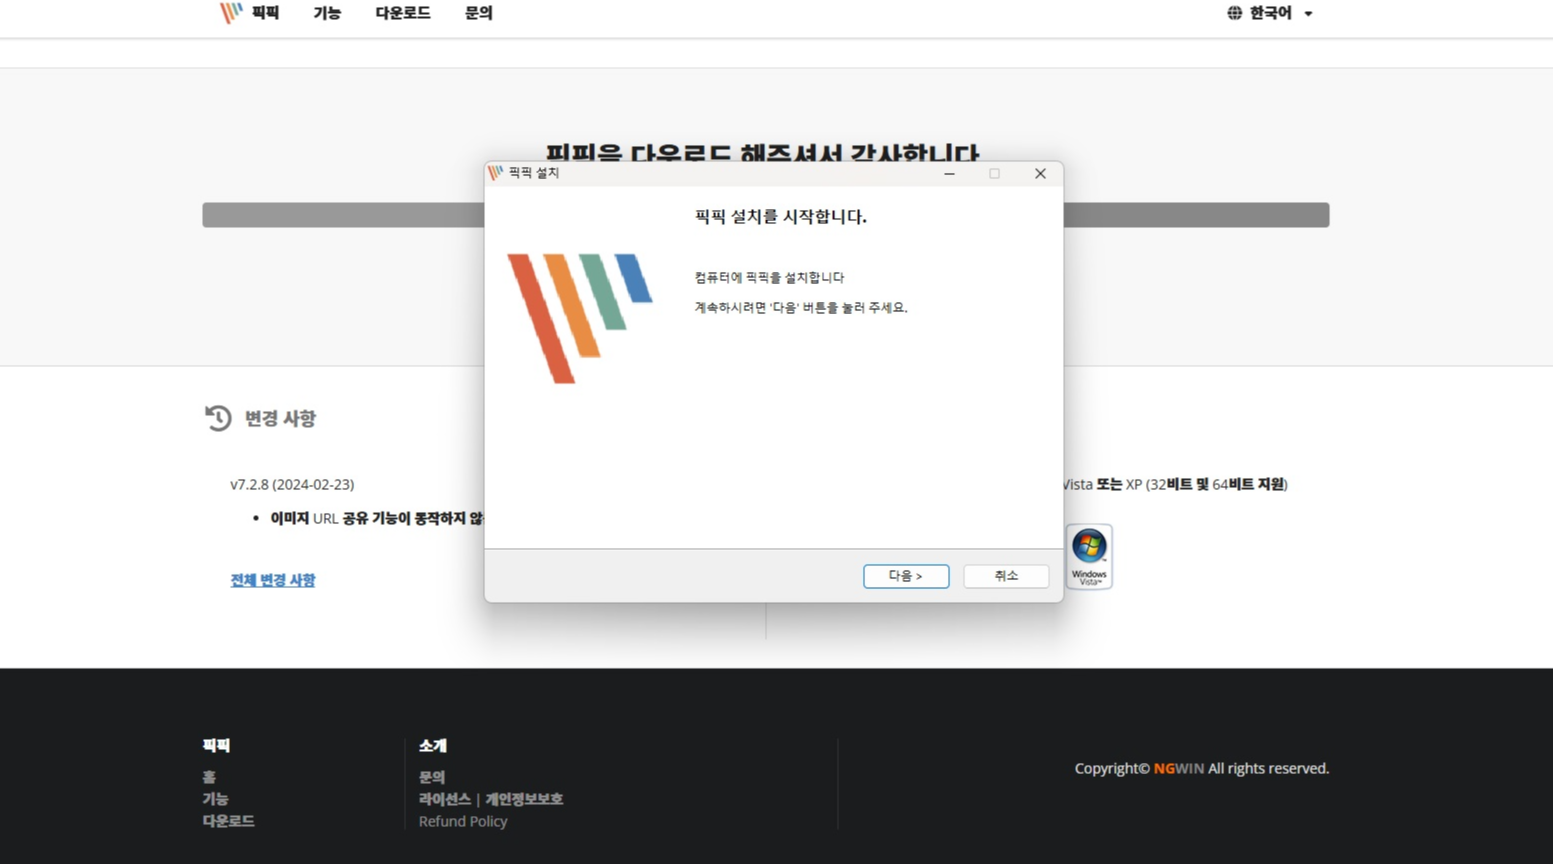Open the Refund Policy link in the footer
Image resolution: width=1553 pixels, height=864 pixels.
pos(463,821)
